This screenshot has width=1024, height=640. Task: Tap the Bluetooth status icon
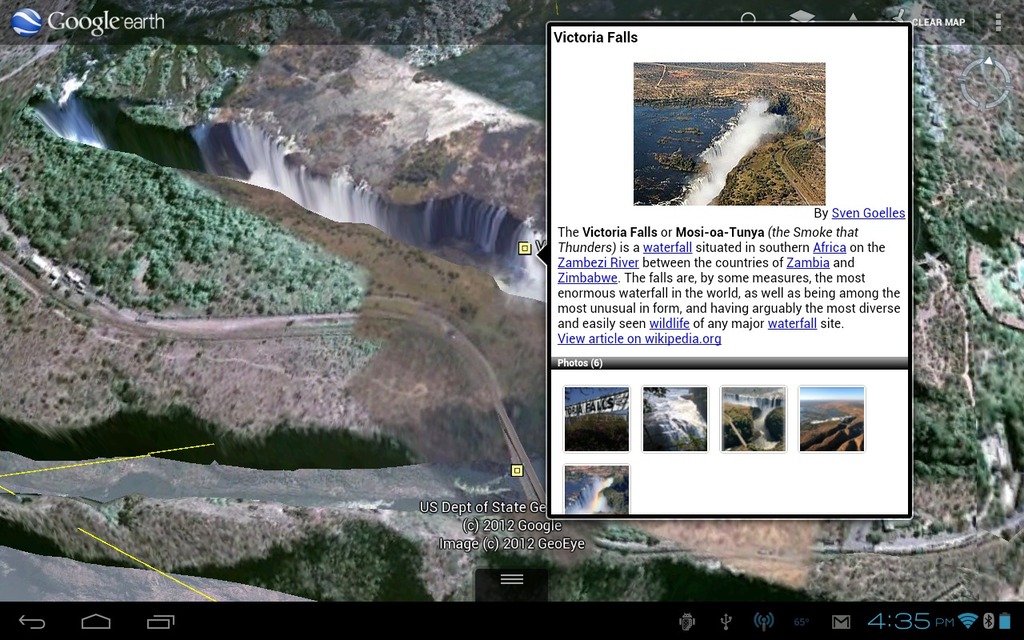click(989, 620)
